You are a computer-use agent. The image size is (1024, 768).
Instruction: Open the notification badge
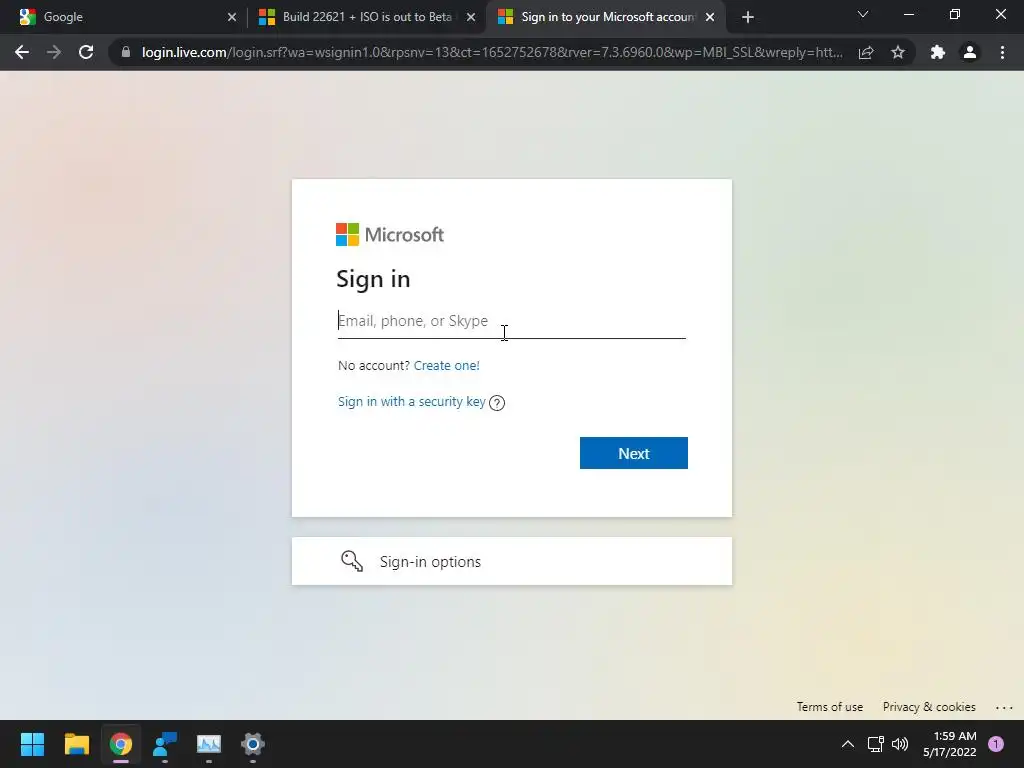[x=996, y=744]
